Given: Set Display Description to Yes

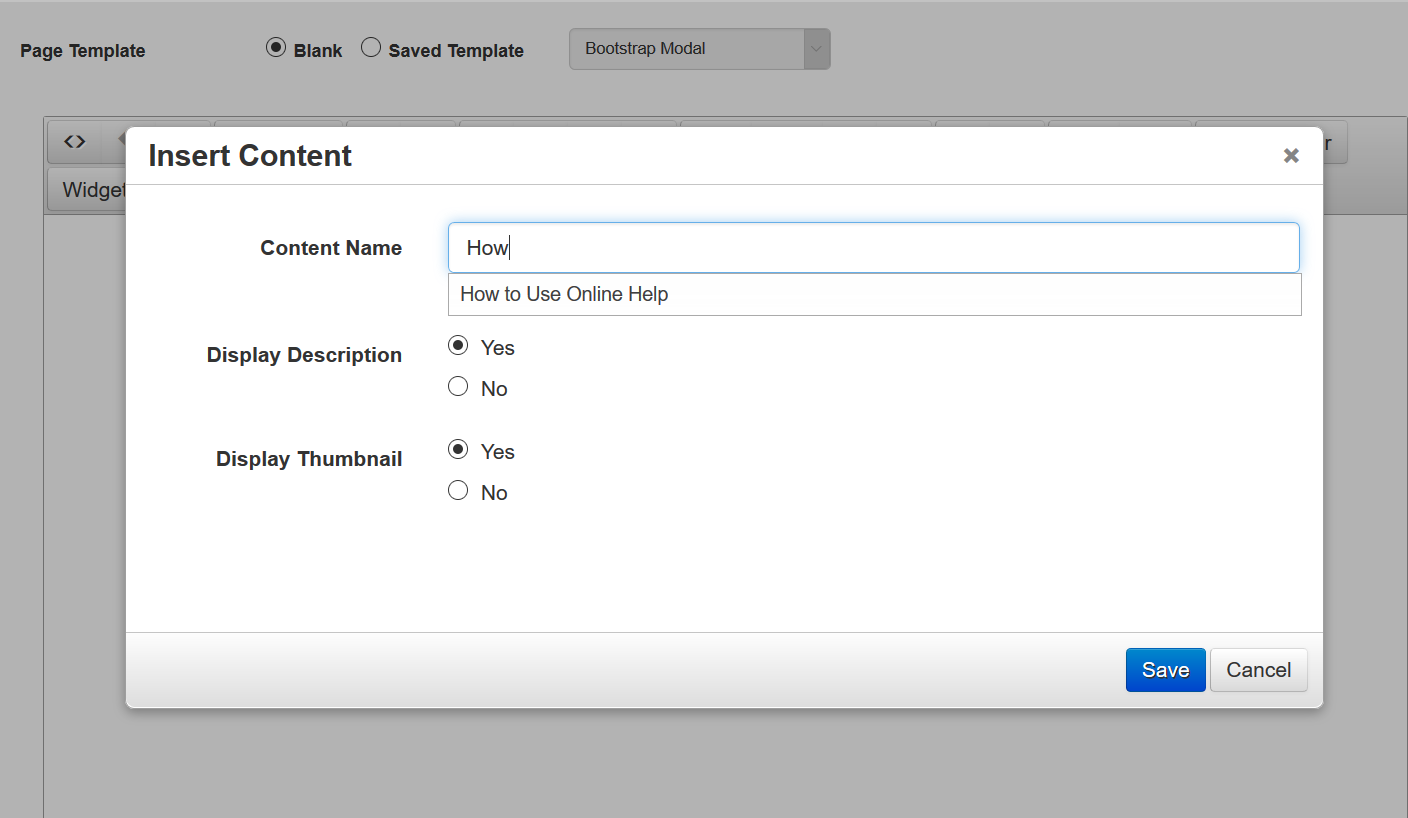Looking at the screenshot, I should [458, 346].
